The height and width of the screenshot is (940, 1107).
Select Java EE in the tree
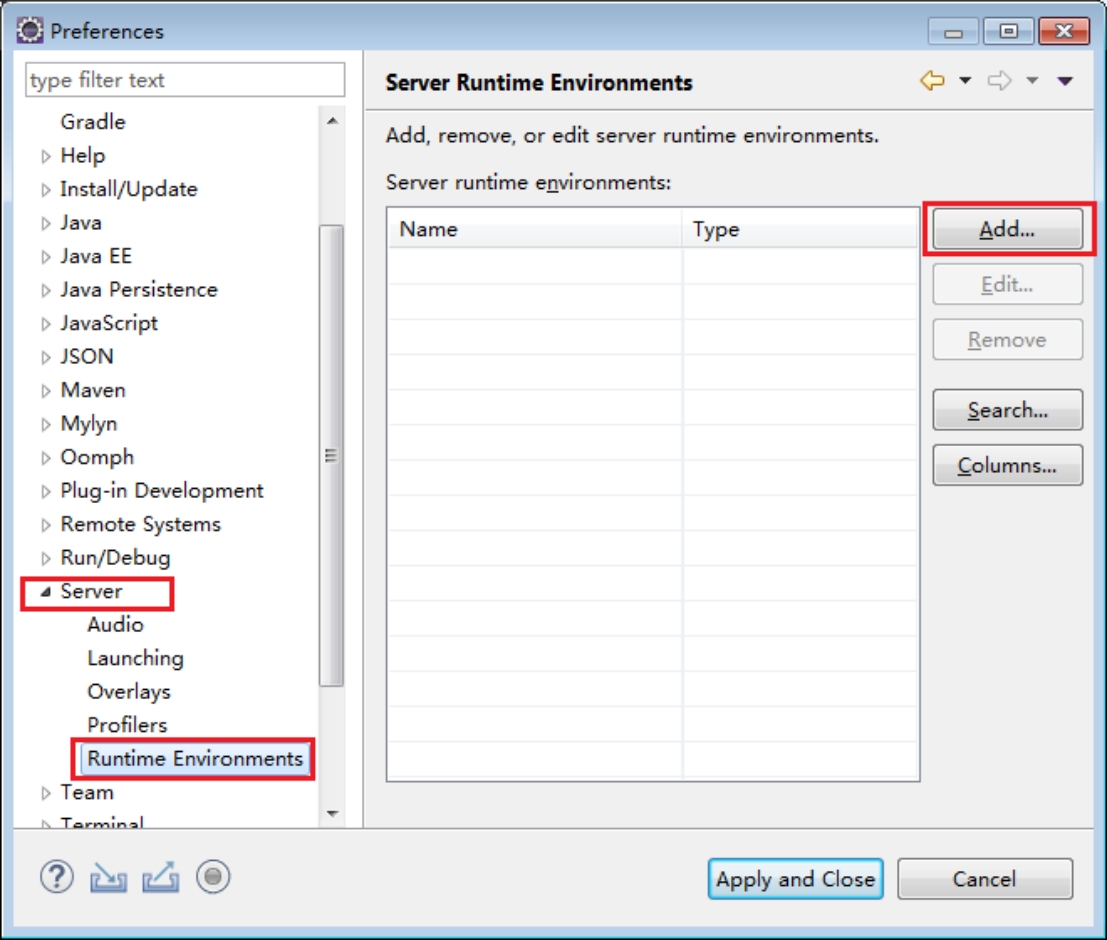tap(96, 256)
